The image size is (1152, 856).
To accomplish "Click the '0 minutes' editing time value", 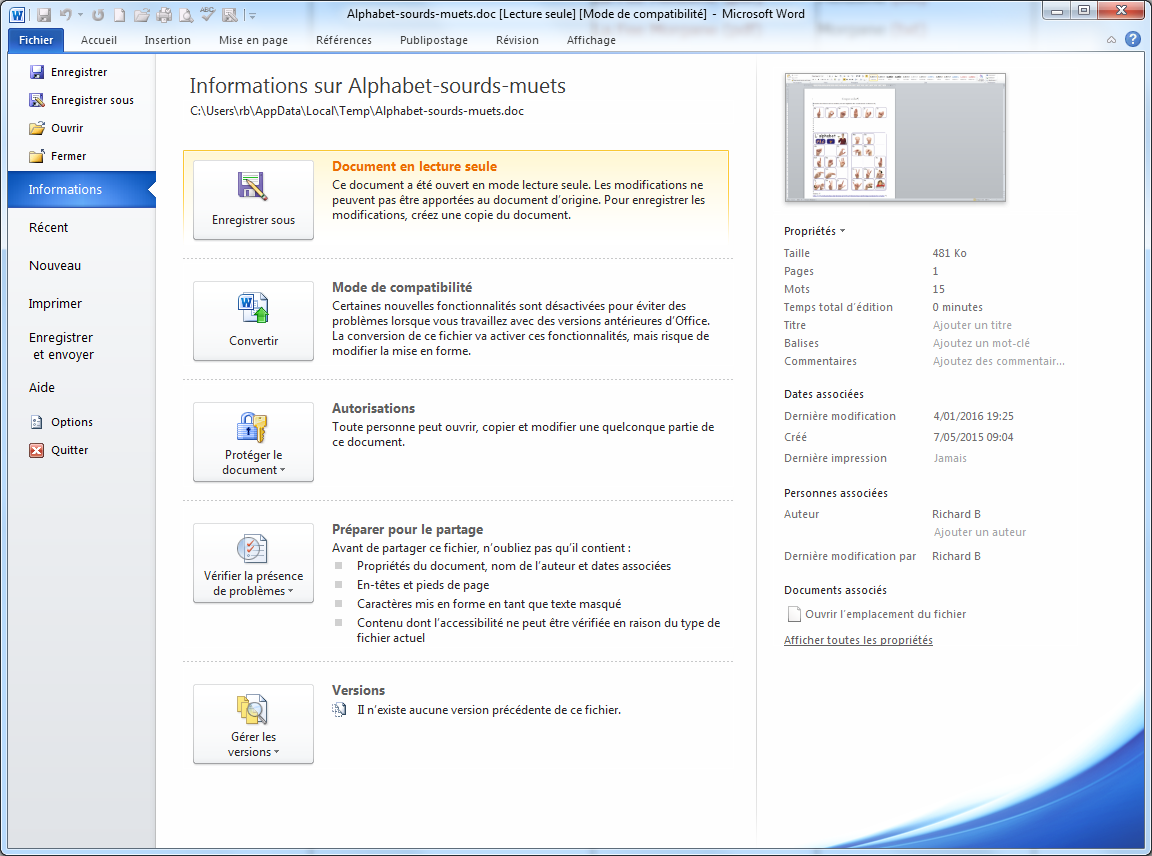I will click(x=957, y=307).
